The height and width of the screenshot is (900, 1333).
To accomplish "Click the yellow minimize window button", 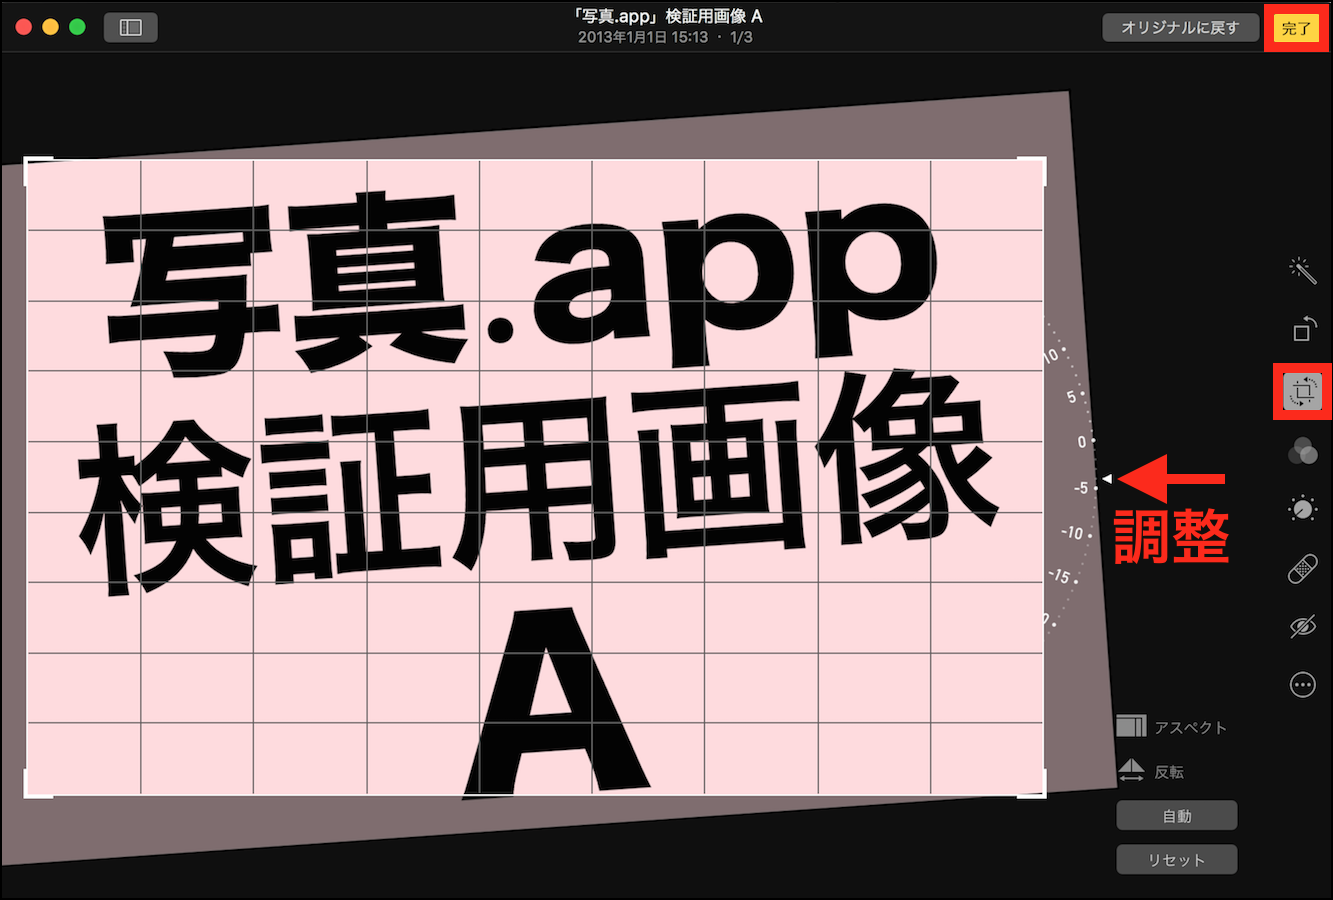I will tap(51, 27).
